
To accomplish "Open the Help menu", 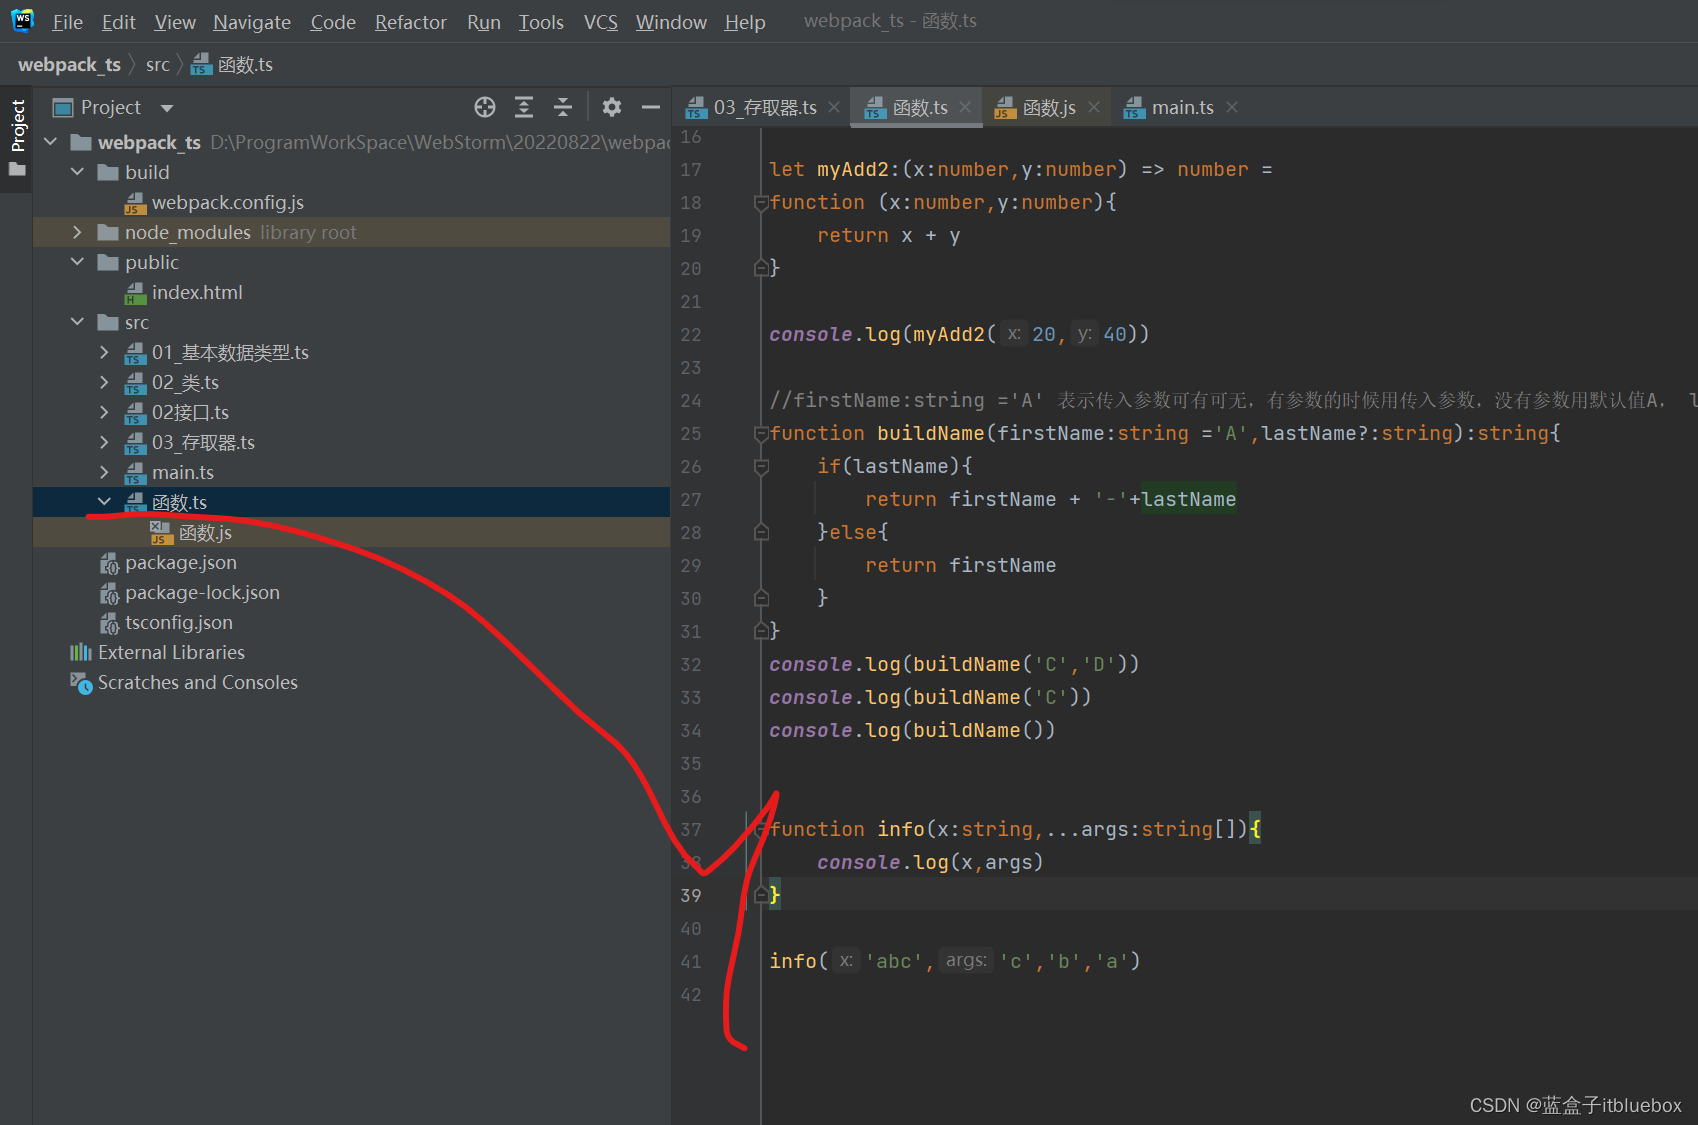I will [x=745, y=22].
